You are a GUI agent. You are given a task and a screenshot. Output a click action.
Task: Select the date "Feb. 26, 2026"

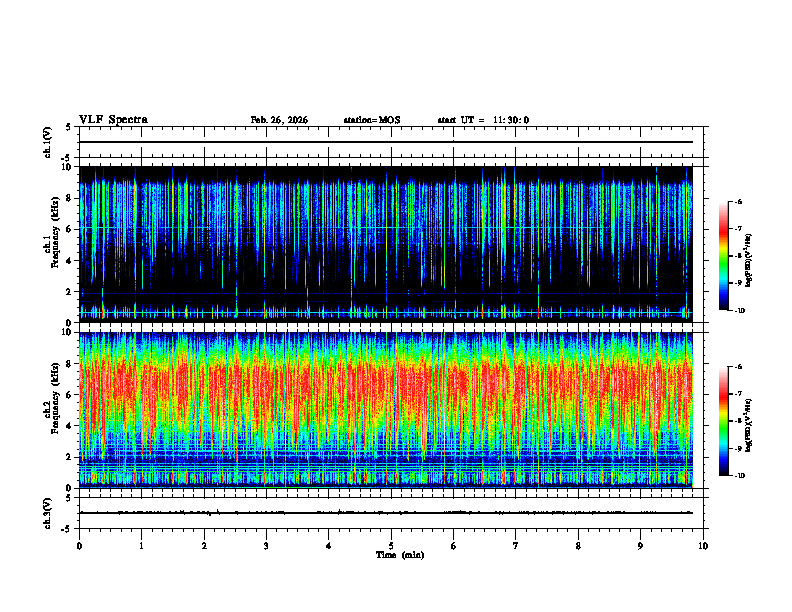click(x=279, y=120)
